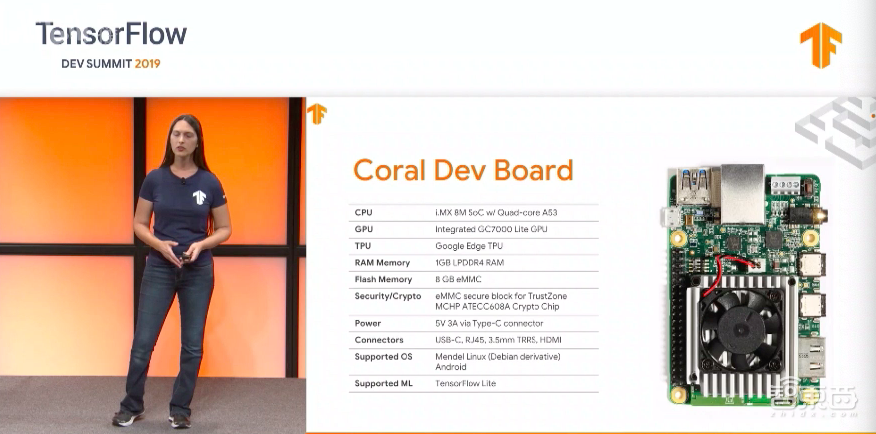Click the RAM Memory row label
This screenshot has width=876, height=434.
pos(383,262)
